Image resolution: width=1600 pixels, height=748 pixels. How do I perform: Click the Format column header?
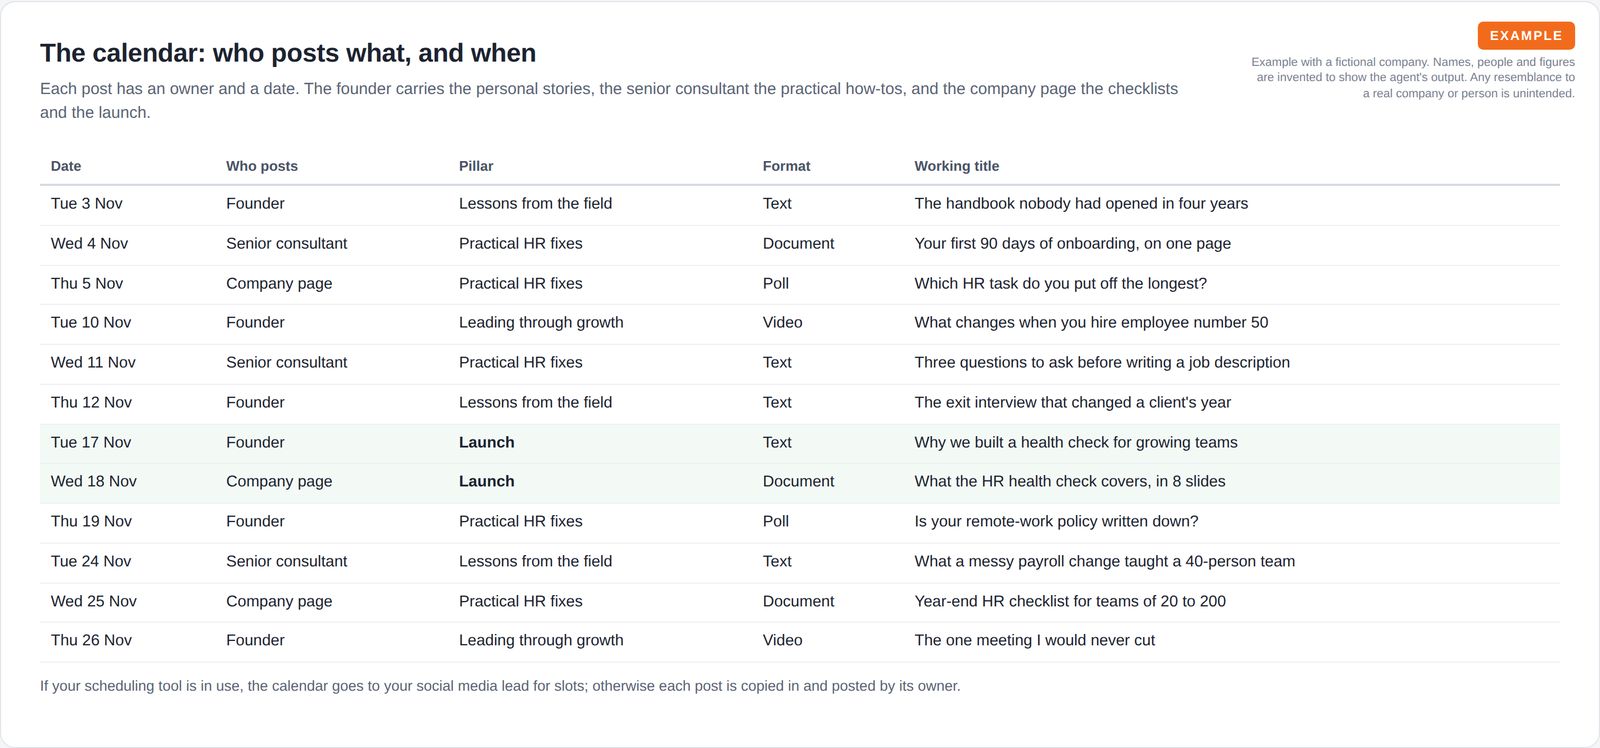786,166
